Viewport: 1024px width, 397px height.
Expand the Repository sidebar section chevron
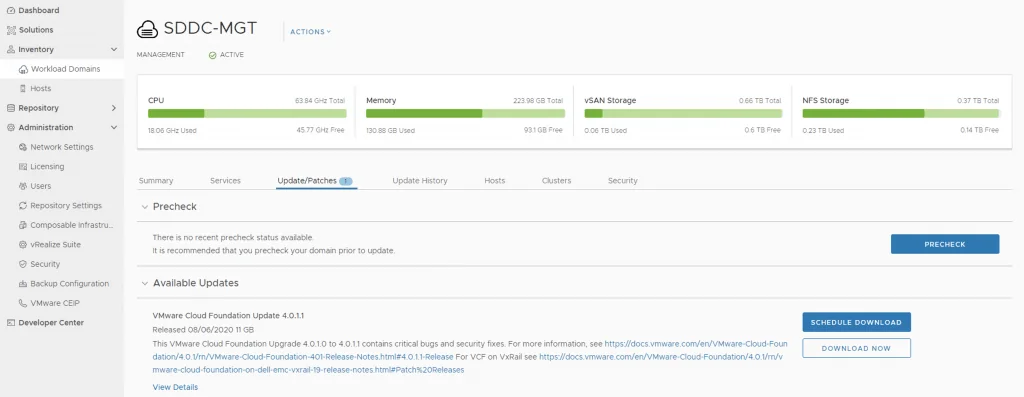point(114,108)
